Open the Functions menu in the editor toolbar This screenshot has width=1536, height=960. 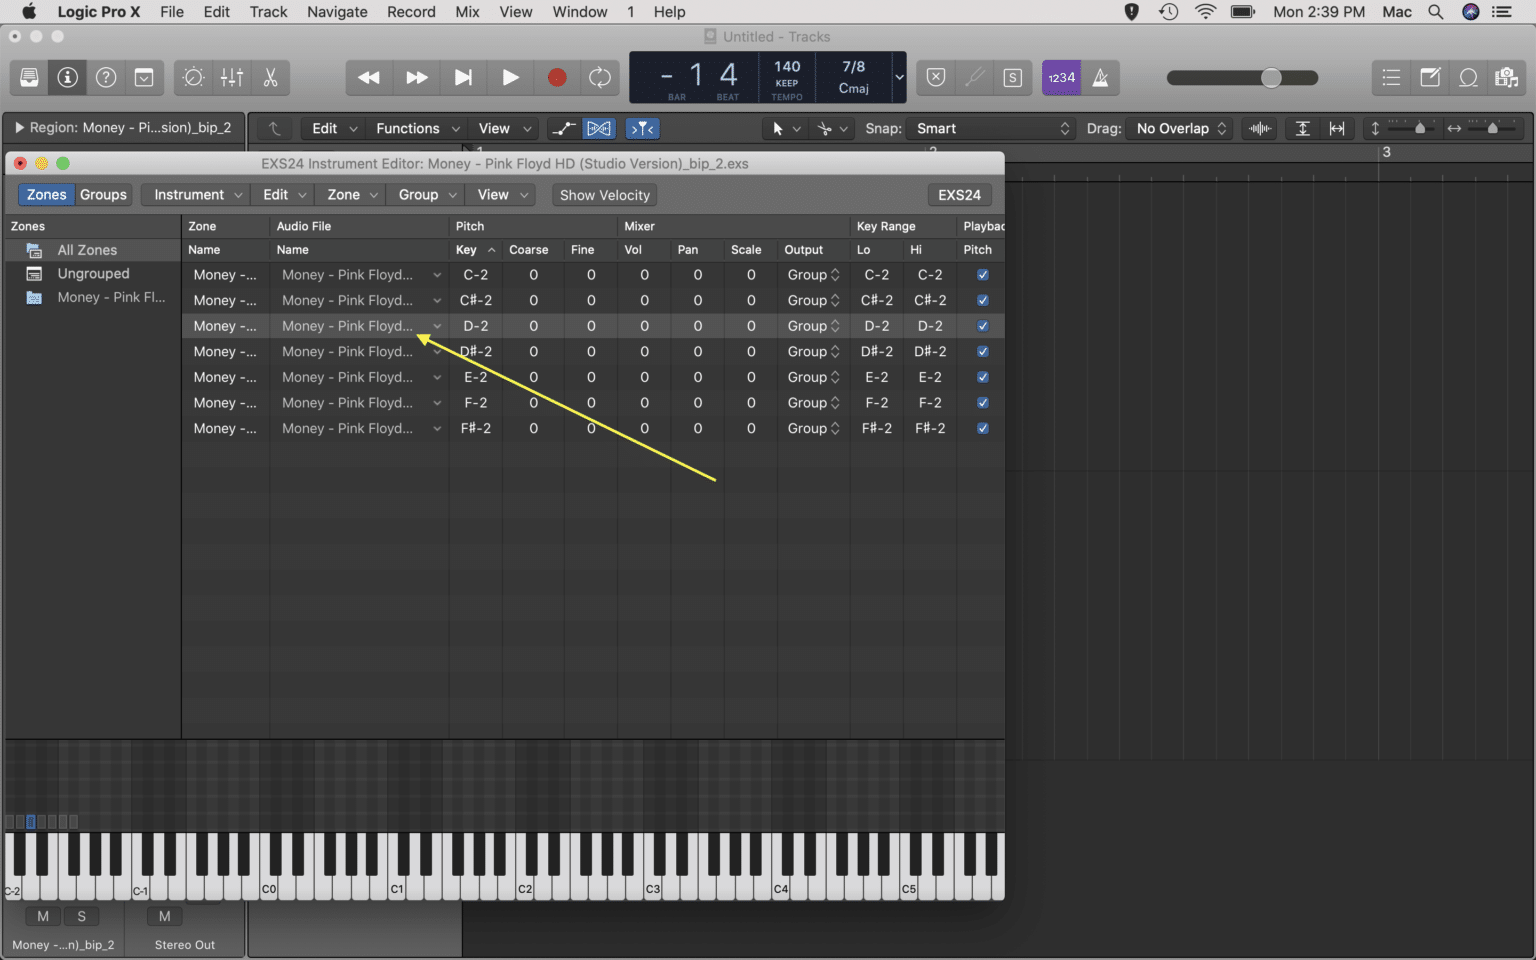pos(408,128)
